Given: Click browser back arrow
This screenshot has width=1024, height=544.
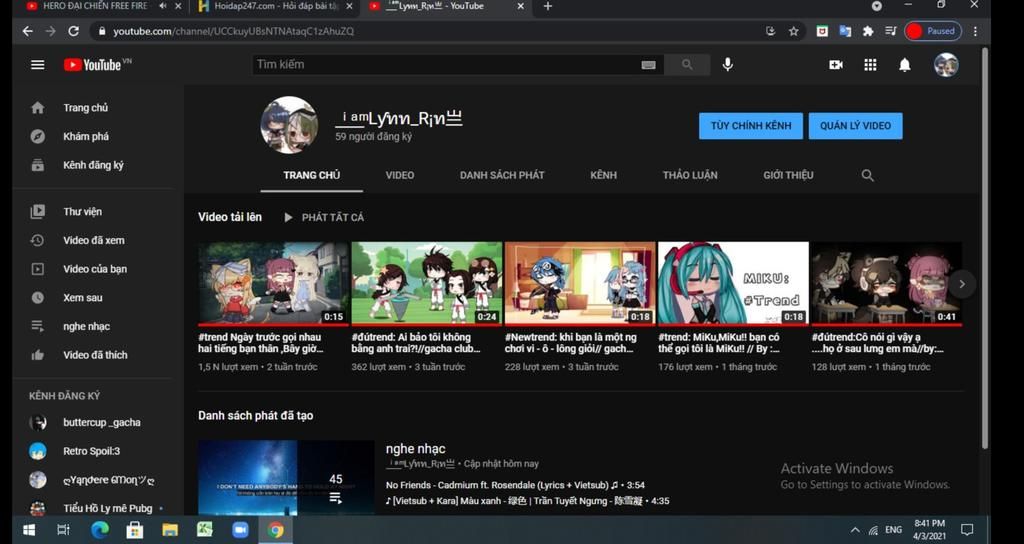Looking at the screenshot, I should [x=27, y=31].
